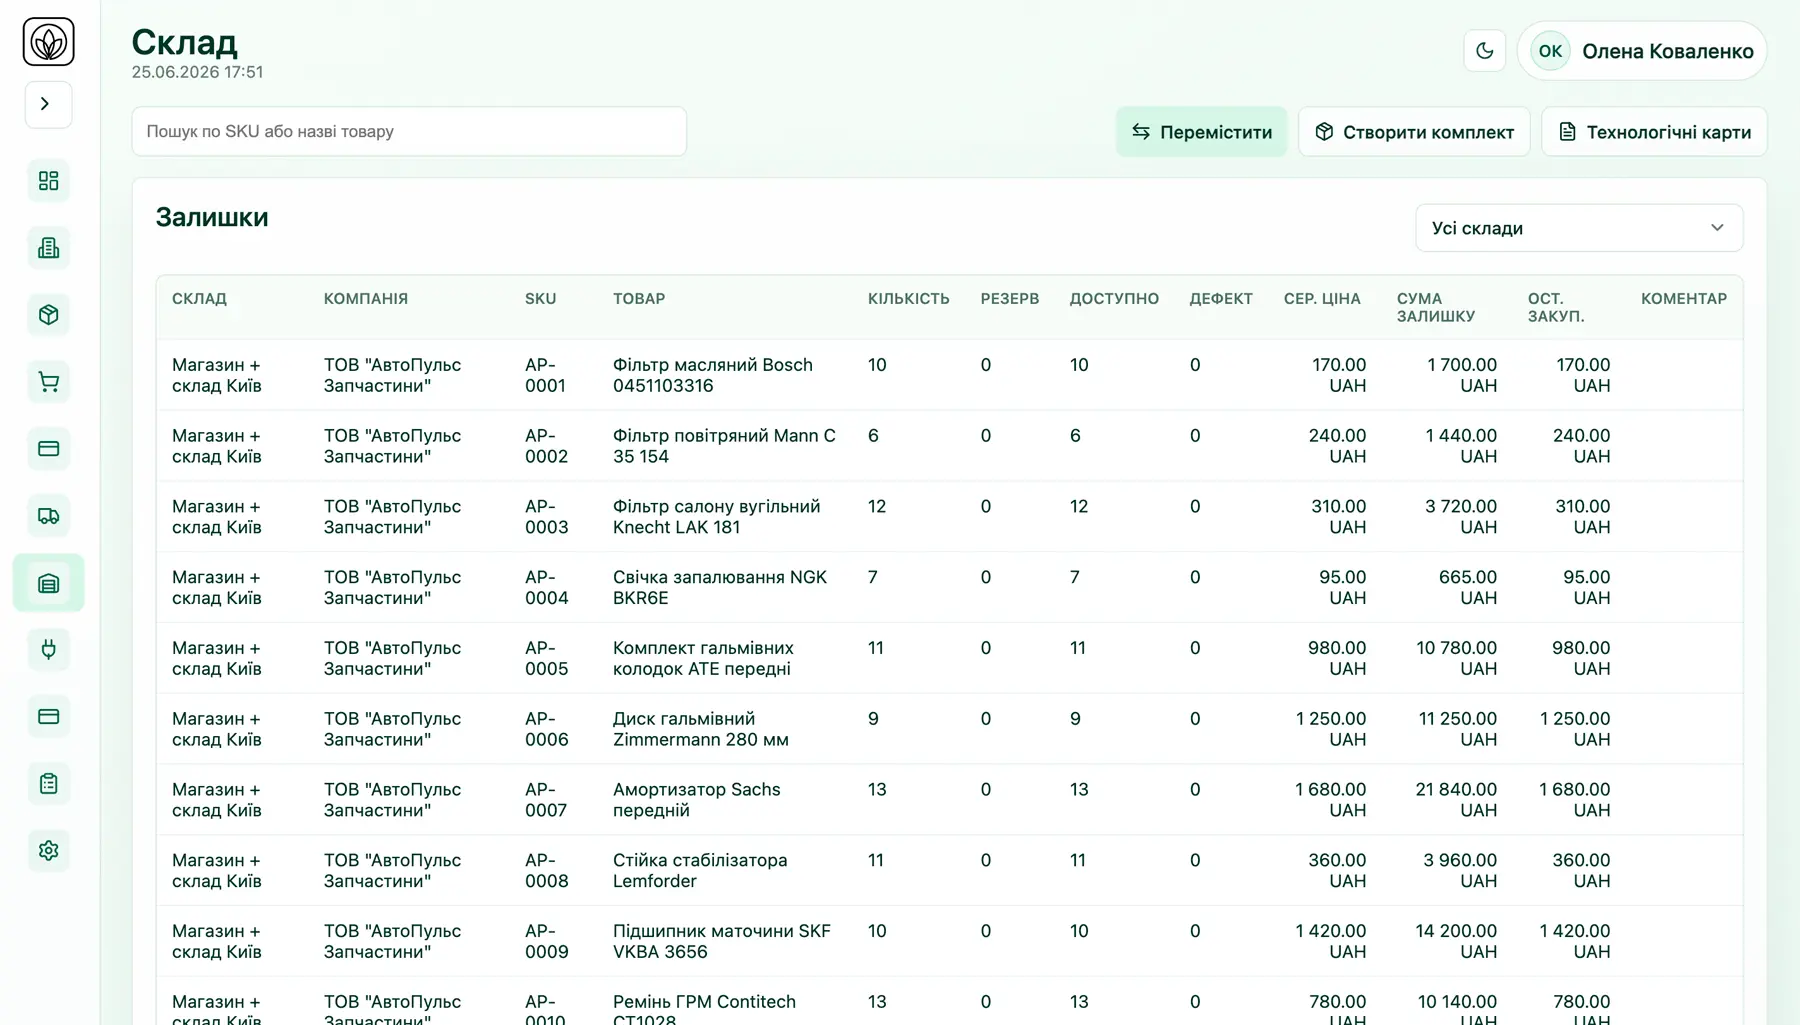The image size is (1800, 1025).
Task: Open the settings gear icon in sidebar
Action: 48,851
